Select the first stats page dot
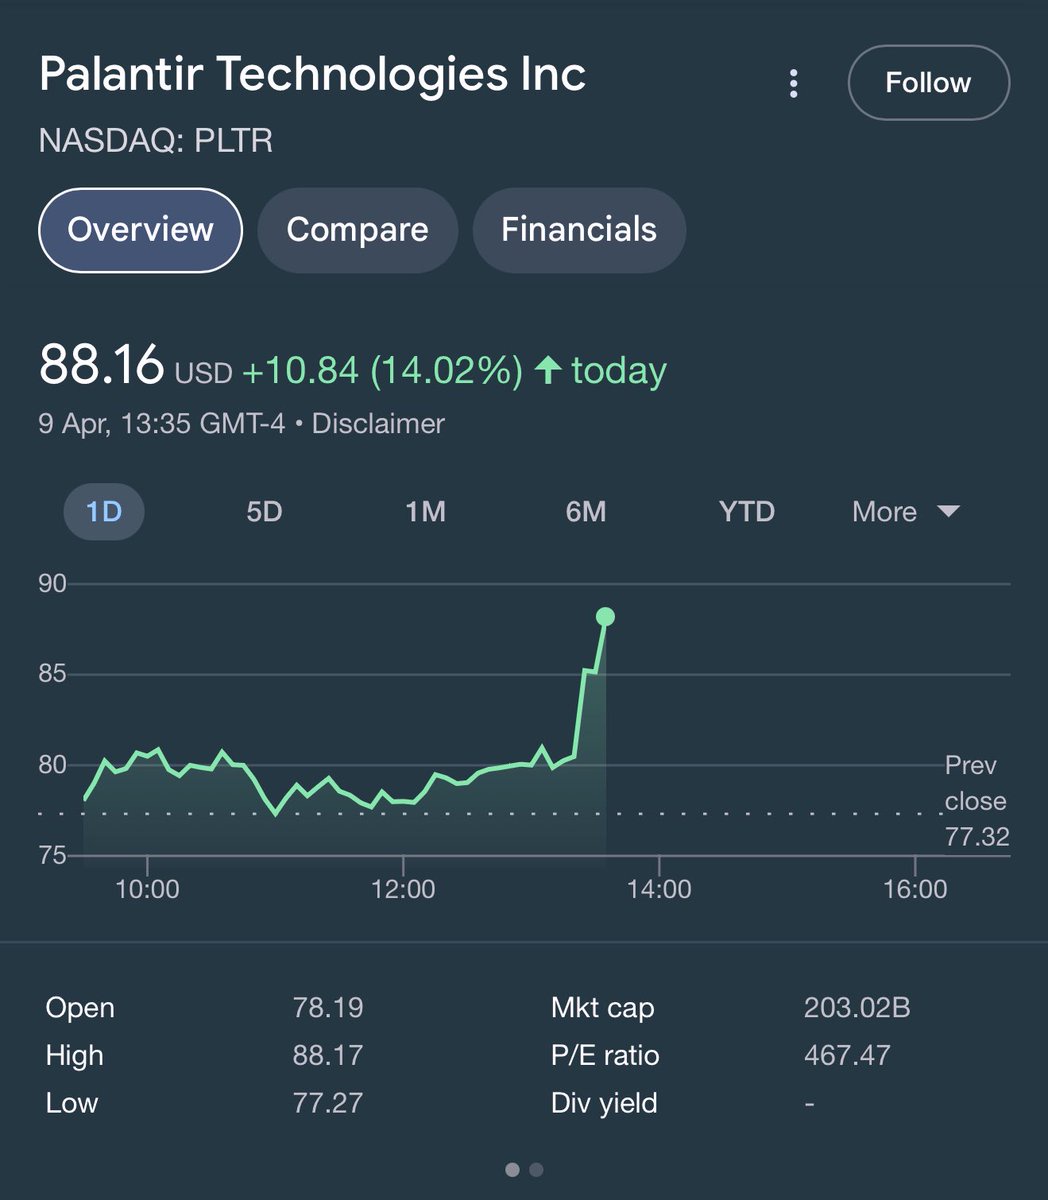Image resolution: width=1048 pixels, height=1200 pixels. [512, 1169]
